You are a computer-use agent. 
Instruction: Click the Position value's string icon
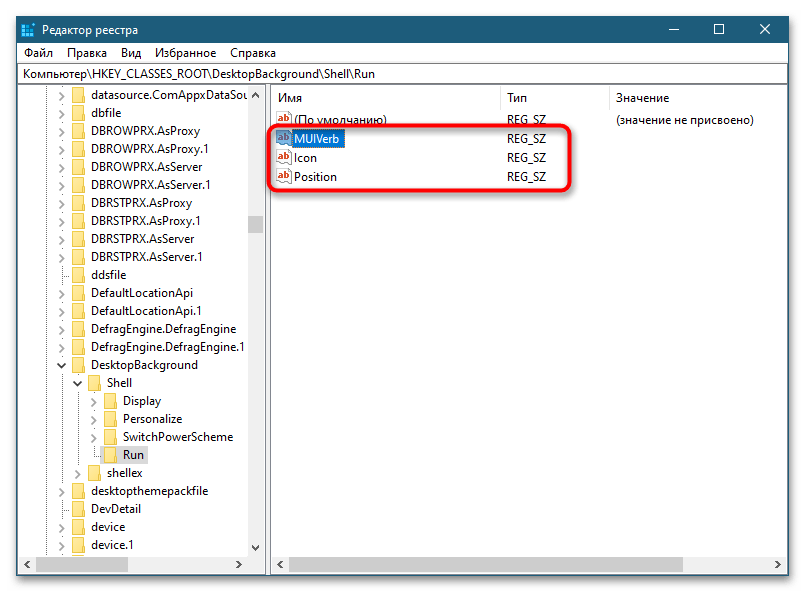(x=284, y=177)
